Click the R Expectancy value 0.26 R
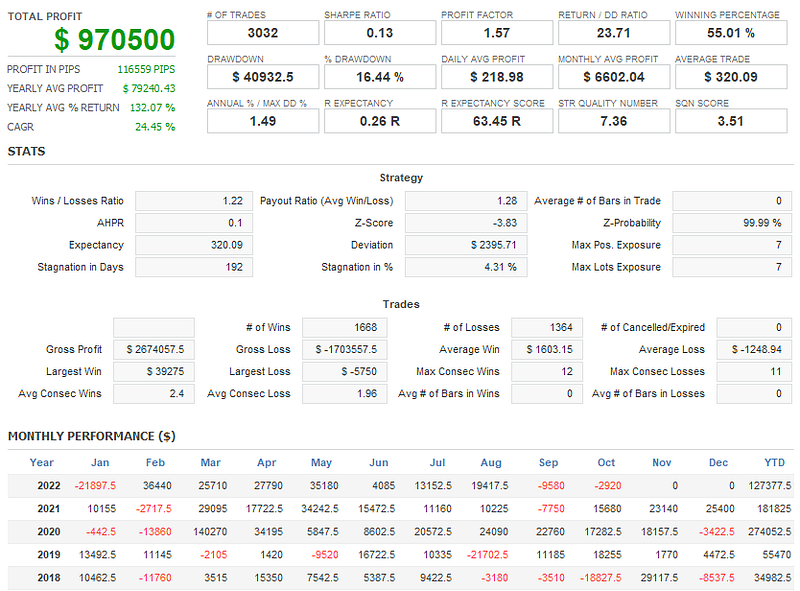Screen dimensions: 800x591 [380, 121]
